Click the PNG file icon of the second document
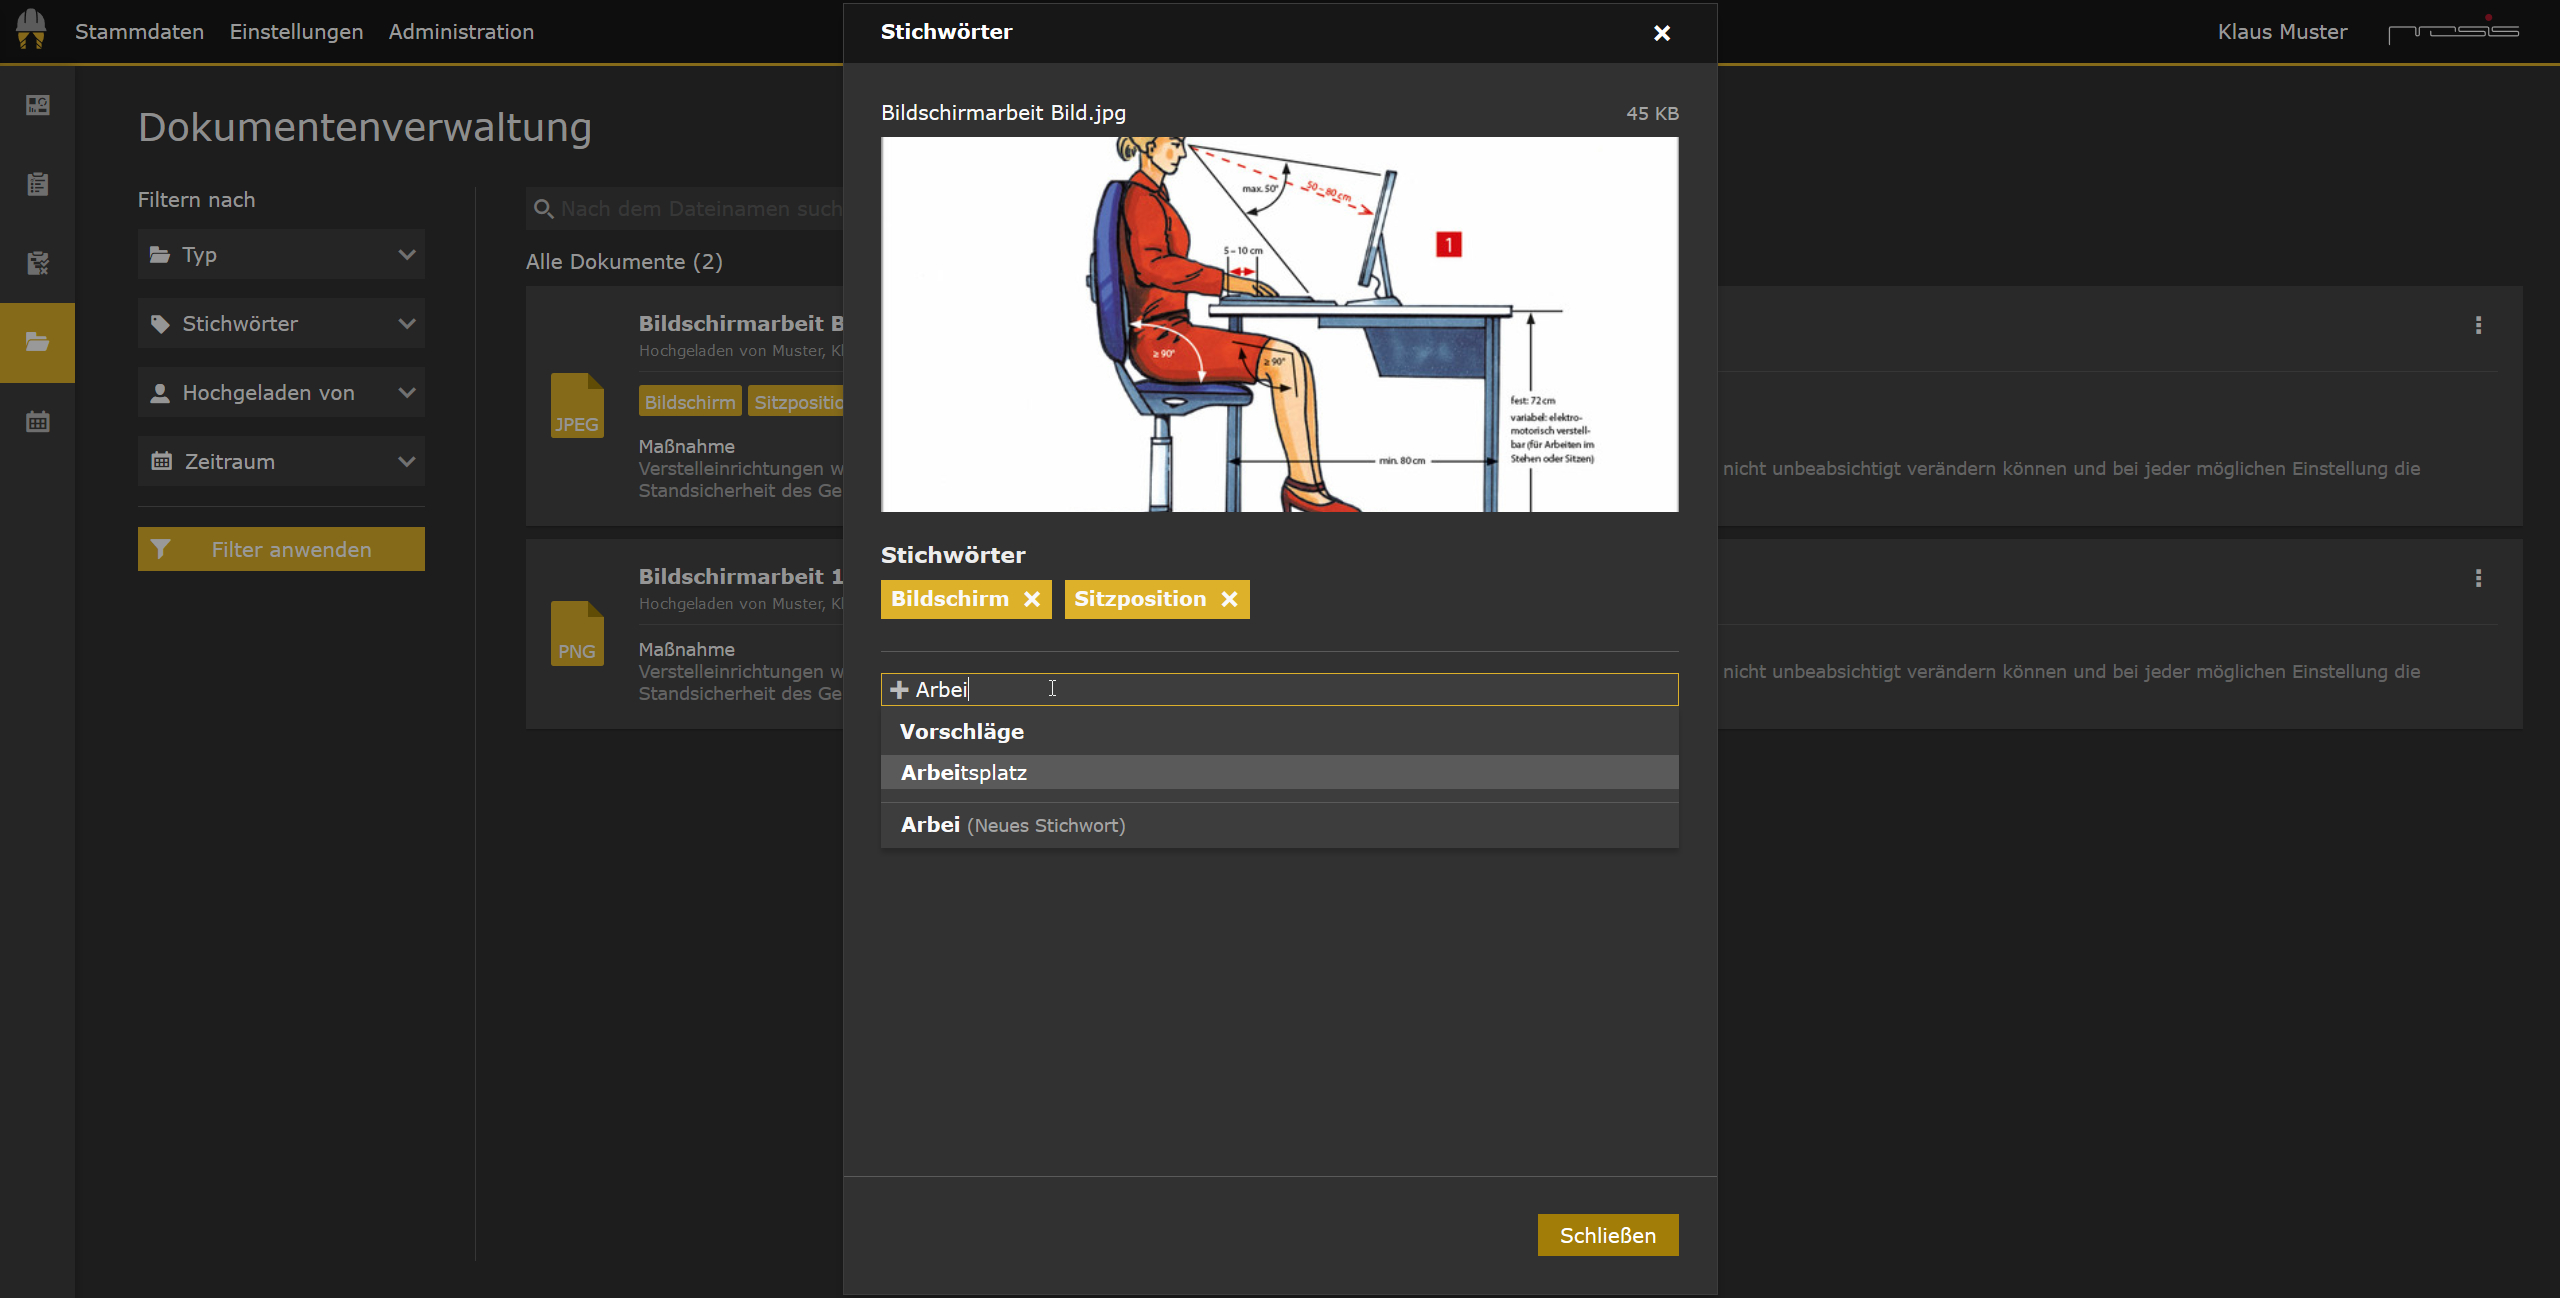Viewport: 2560px width, 1298px height. click(x=577, y=633)
